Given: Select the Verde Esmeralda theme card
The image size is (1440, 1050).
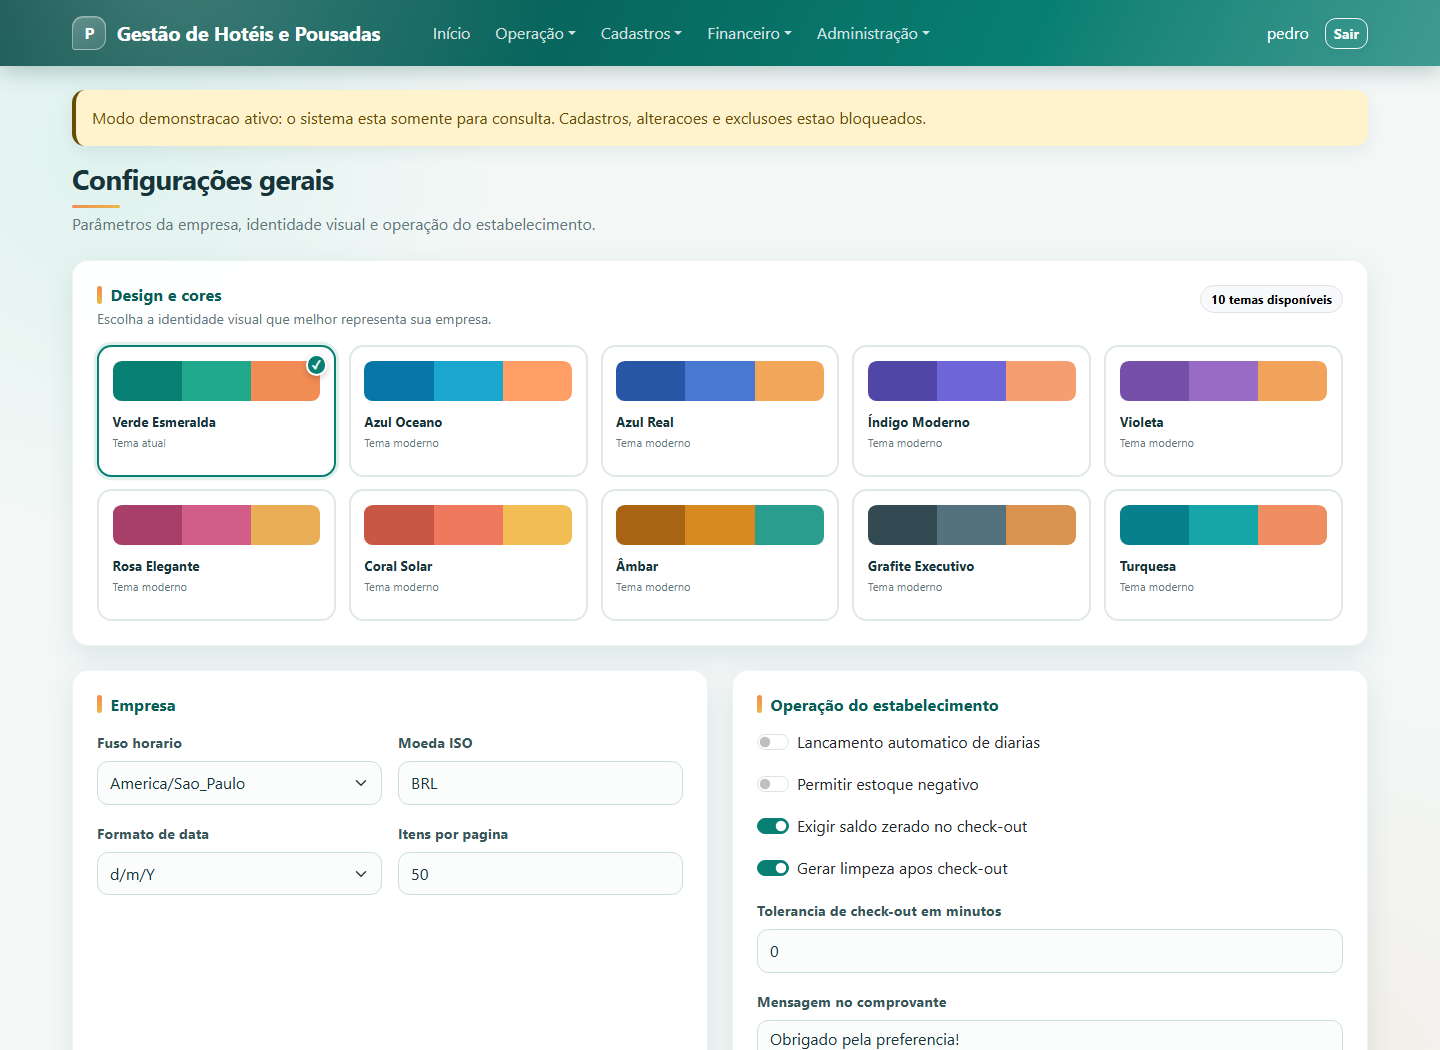Looking at the screenshot, I should coord(216,411).
